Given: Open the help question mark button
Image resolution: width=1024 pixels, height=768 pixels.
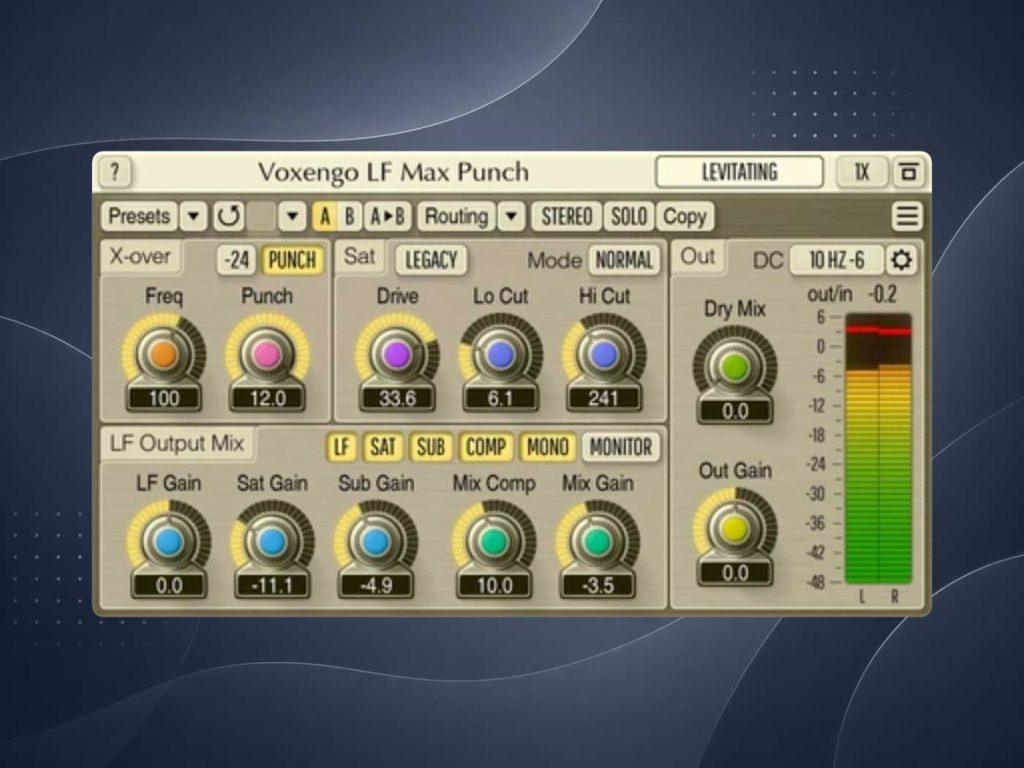Looking at the screenshot, I should click(116, 172).
